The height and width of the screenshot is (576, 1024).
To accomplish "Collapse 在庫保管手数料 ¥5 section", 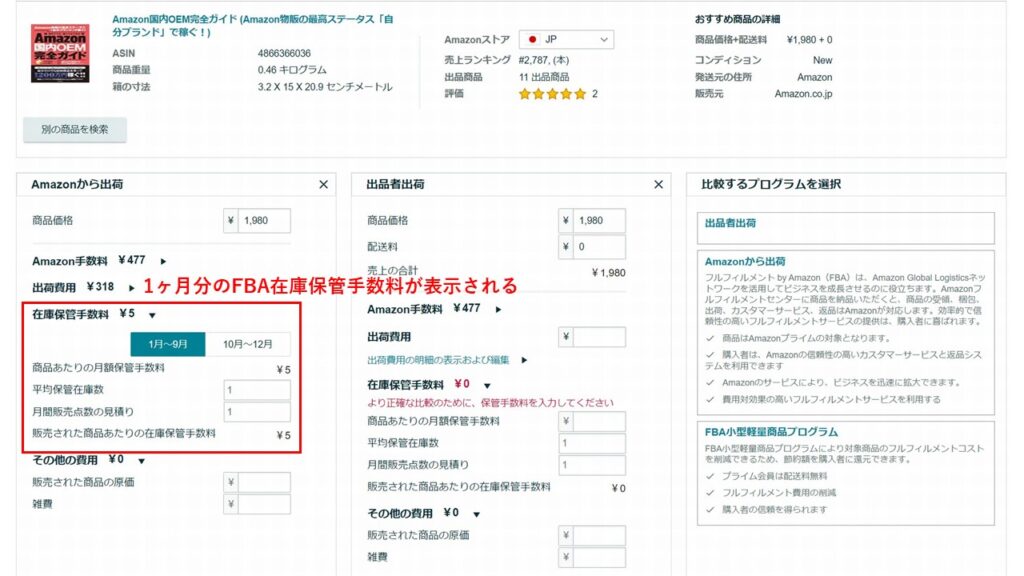I will pyautogui.click(x=152, y=315).
